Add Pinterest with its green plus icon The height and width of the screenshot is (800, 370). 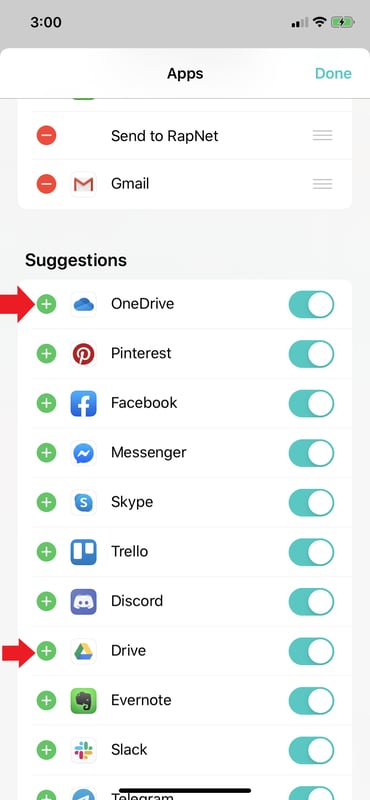(x=46, y=354)
